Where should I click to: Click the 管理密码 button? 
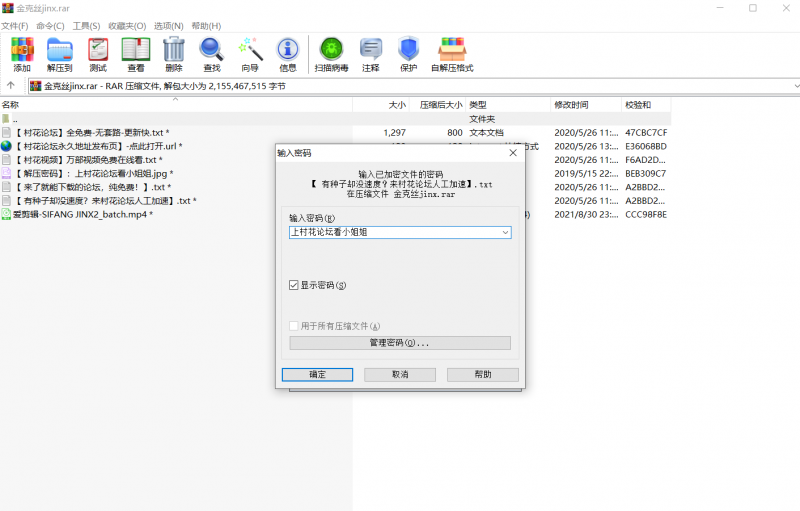coord(399,343)
